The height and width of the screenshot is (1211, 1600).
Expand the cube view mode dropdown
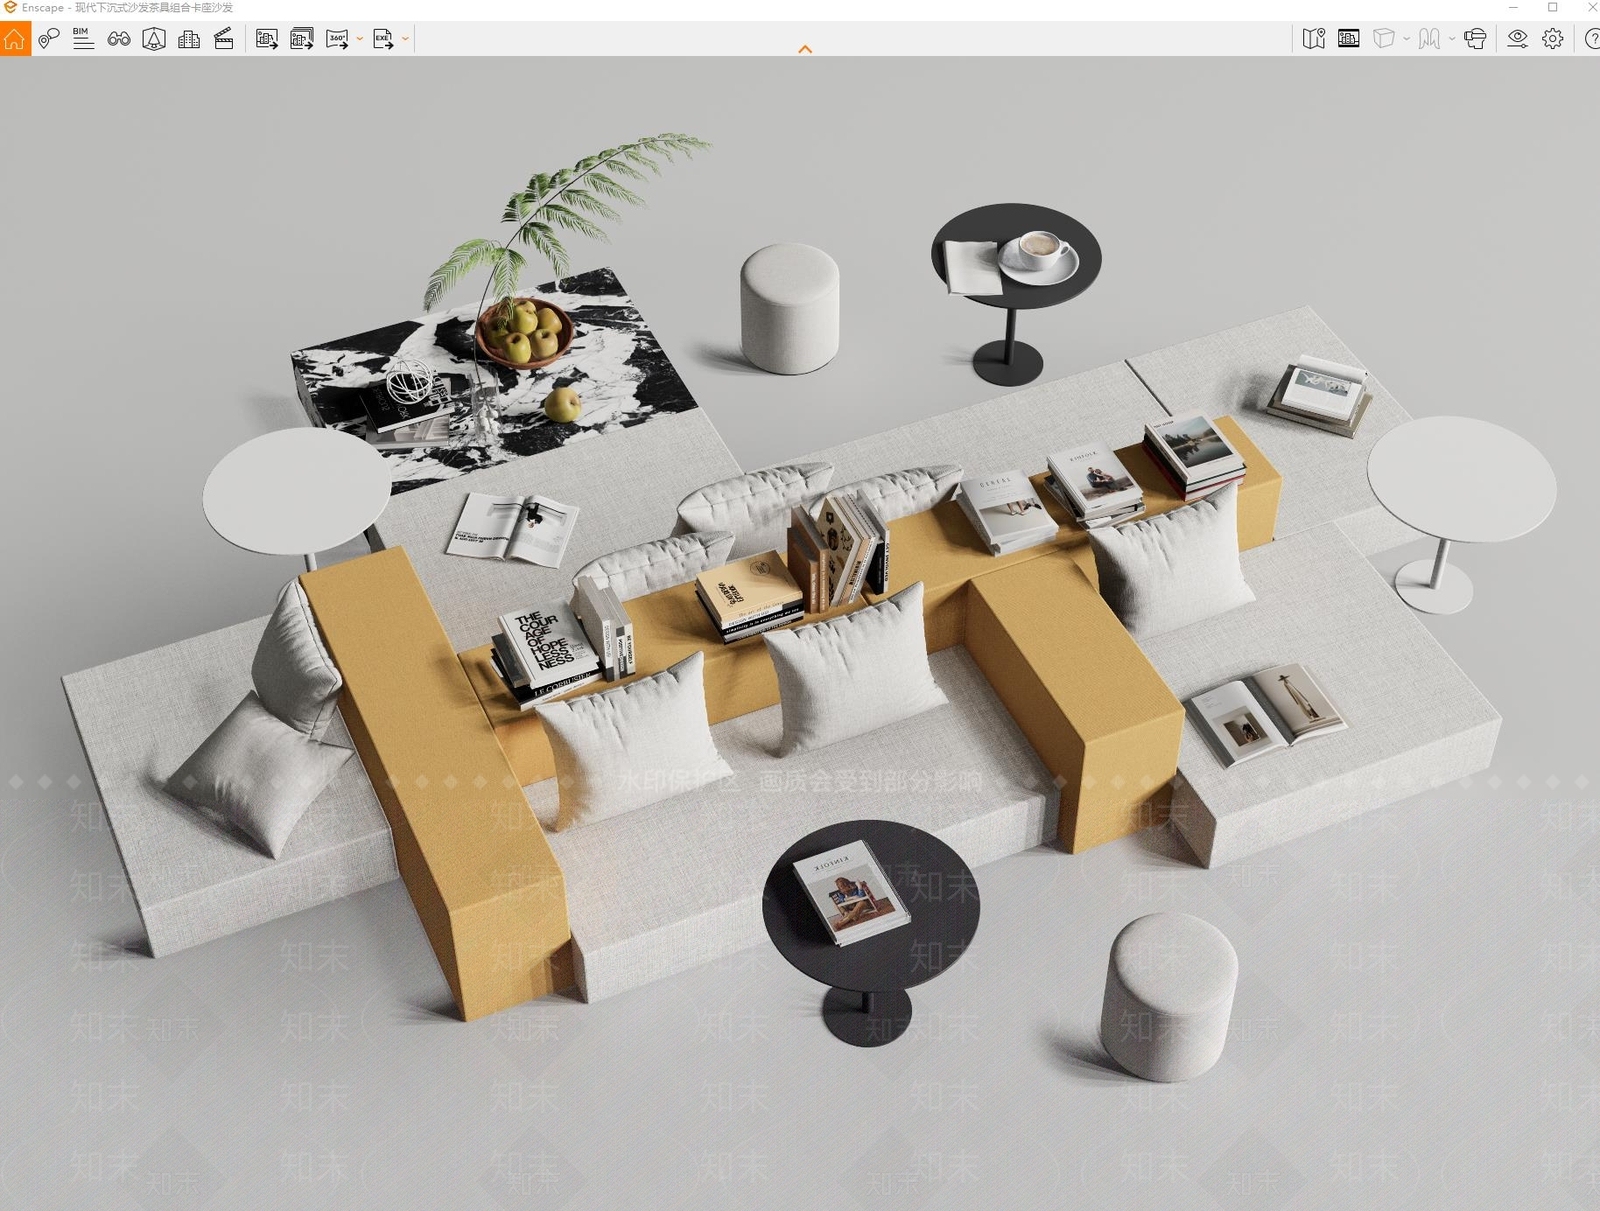[1406, 39]
